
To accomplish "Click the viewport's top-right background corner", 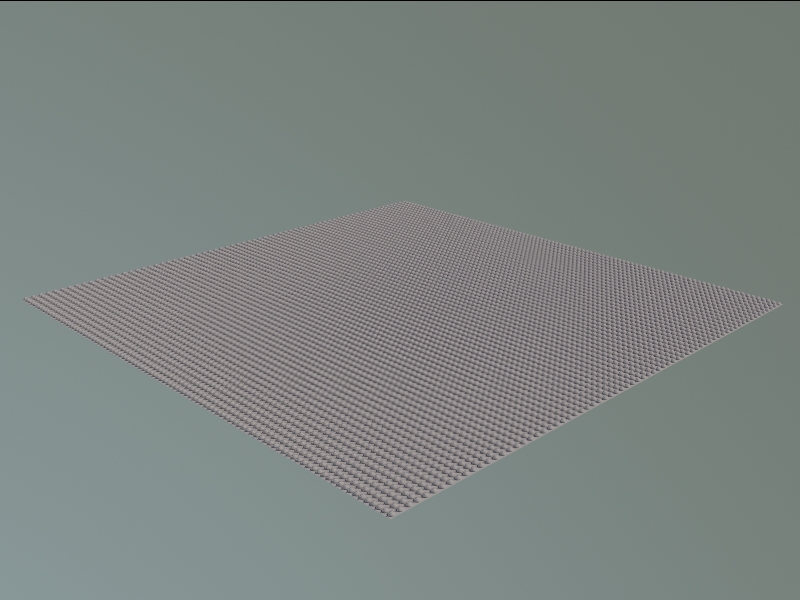I will 794,5.
